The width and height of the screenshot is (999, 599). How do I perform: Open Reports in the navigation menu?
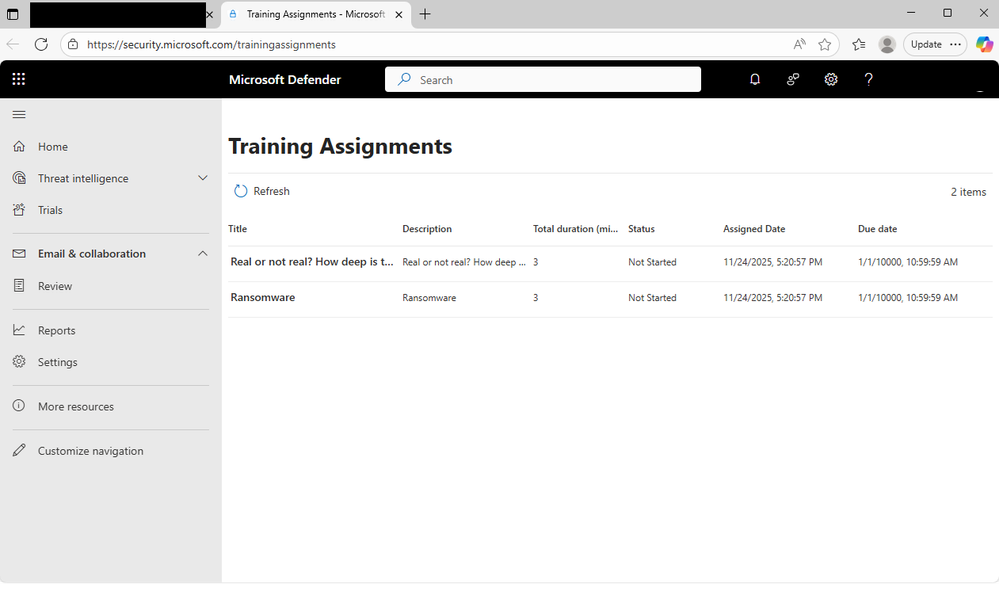(56, 330)
